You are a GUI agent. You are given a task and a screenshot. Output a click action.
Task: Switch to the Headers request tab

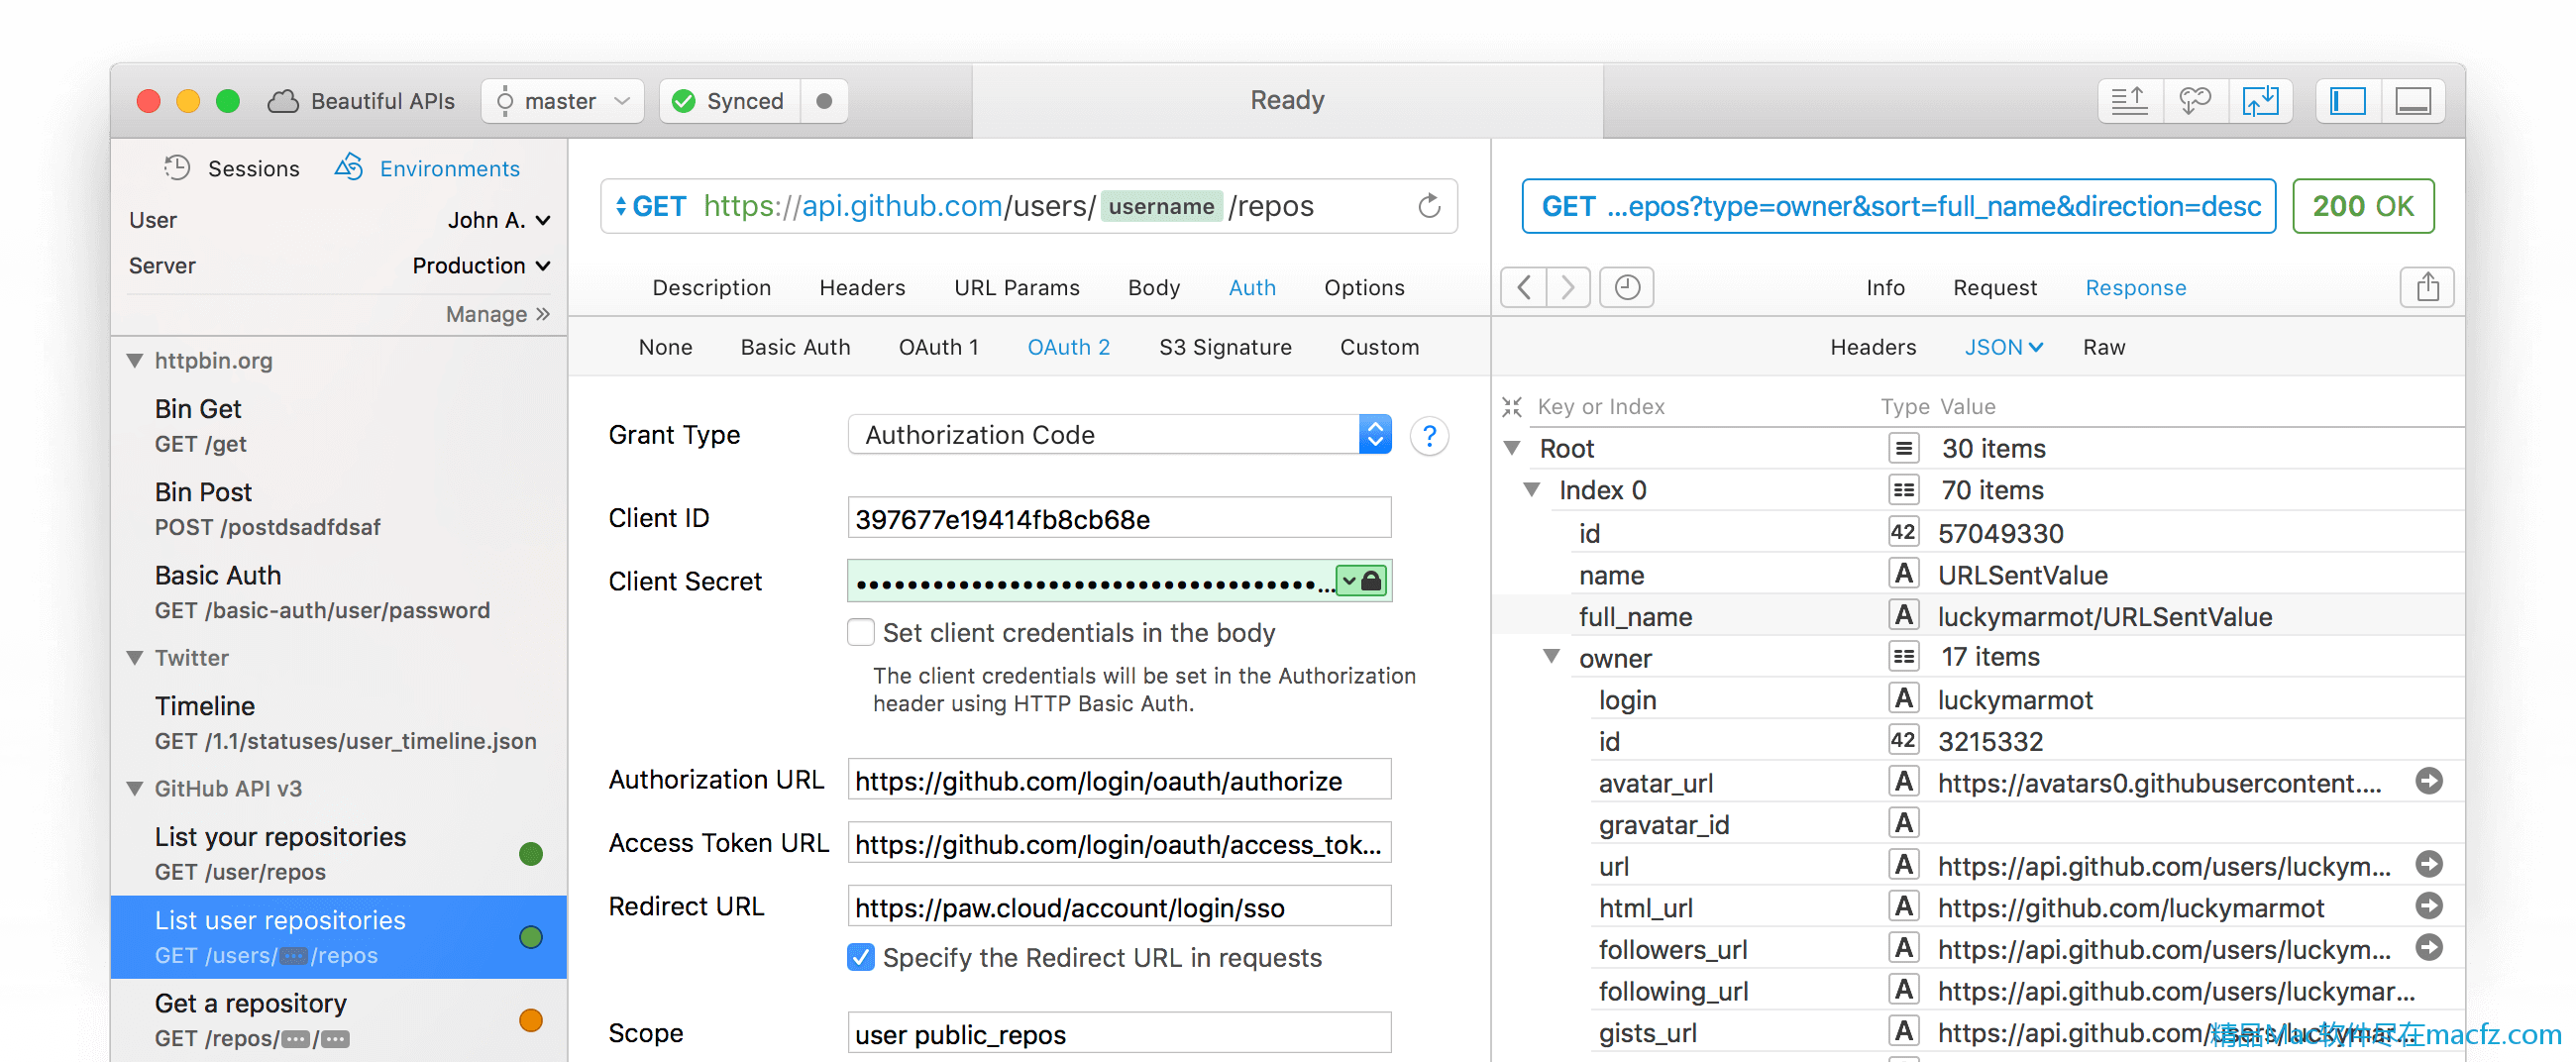coord(862,288)
